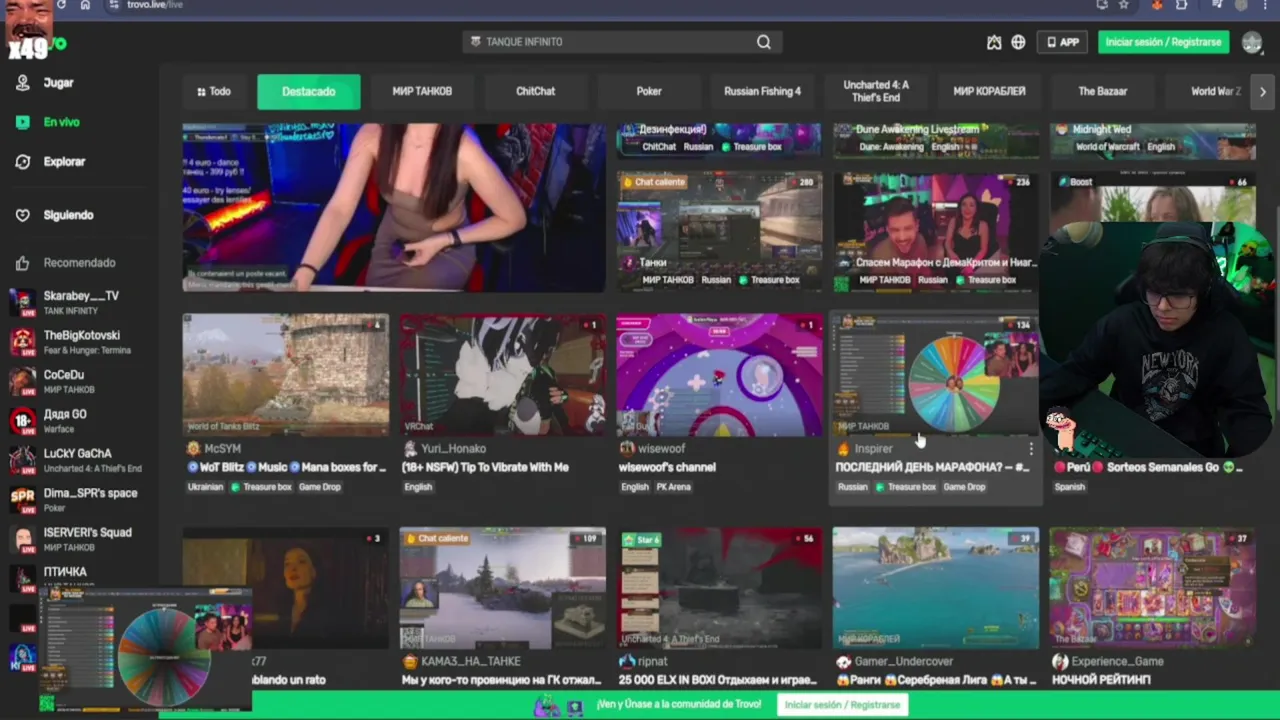The height and width of the screenshot is (720, 1280).
Task: Click Spanish tag under Perú stream
Action: 1069,487
